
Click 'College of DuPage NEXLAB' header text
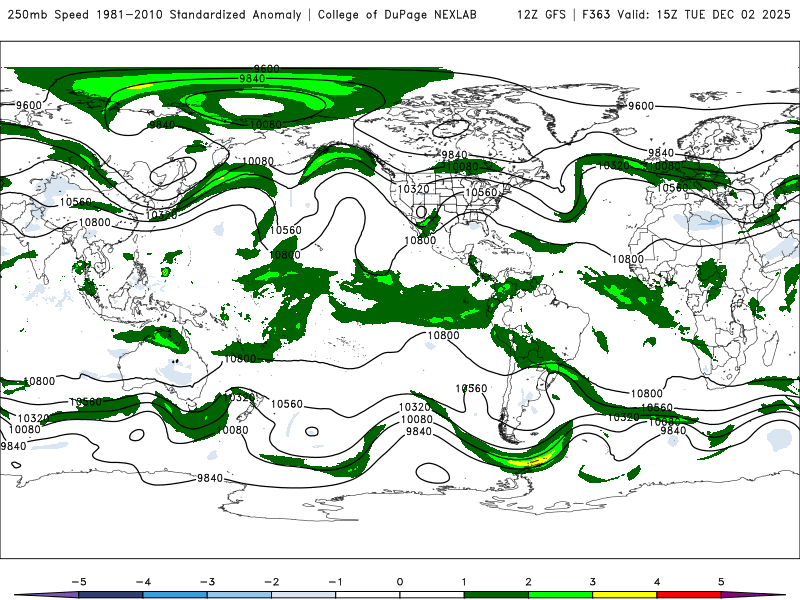tap(397, 15)
